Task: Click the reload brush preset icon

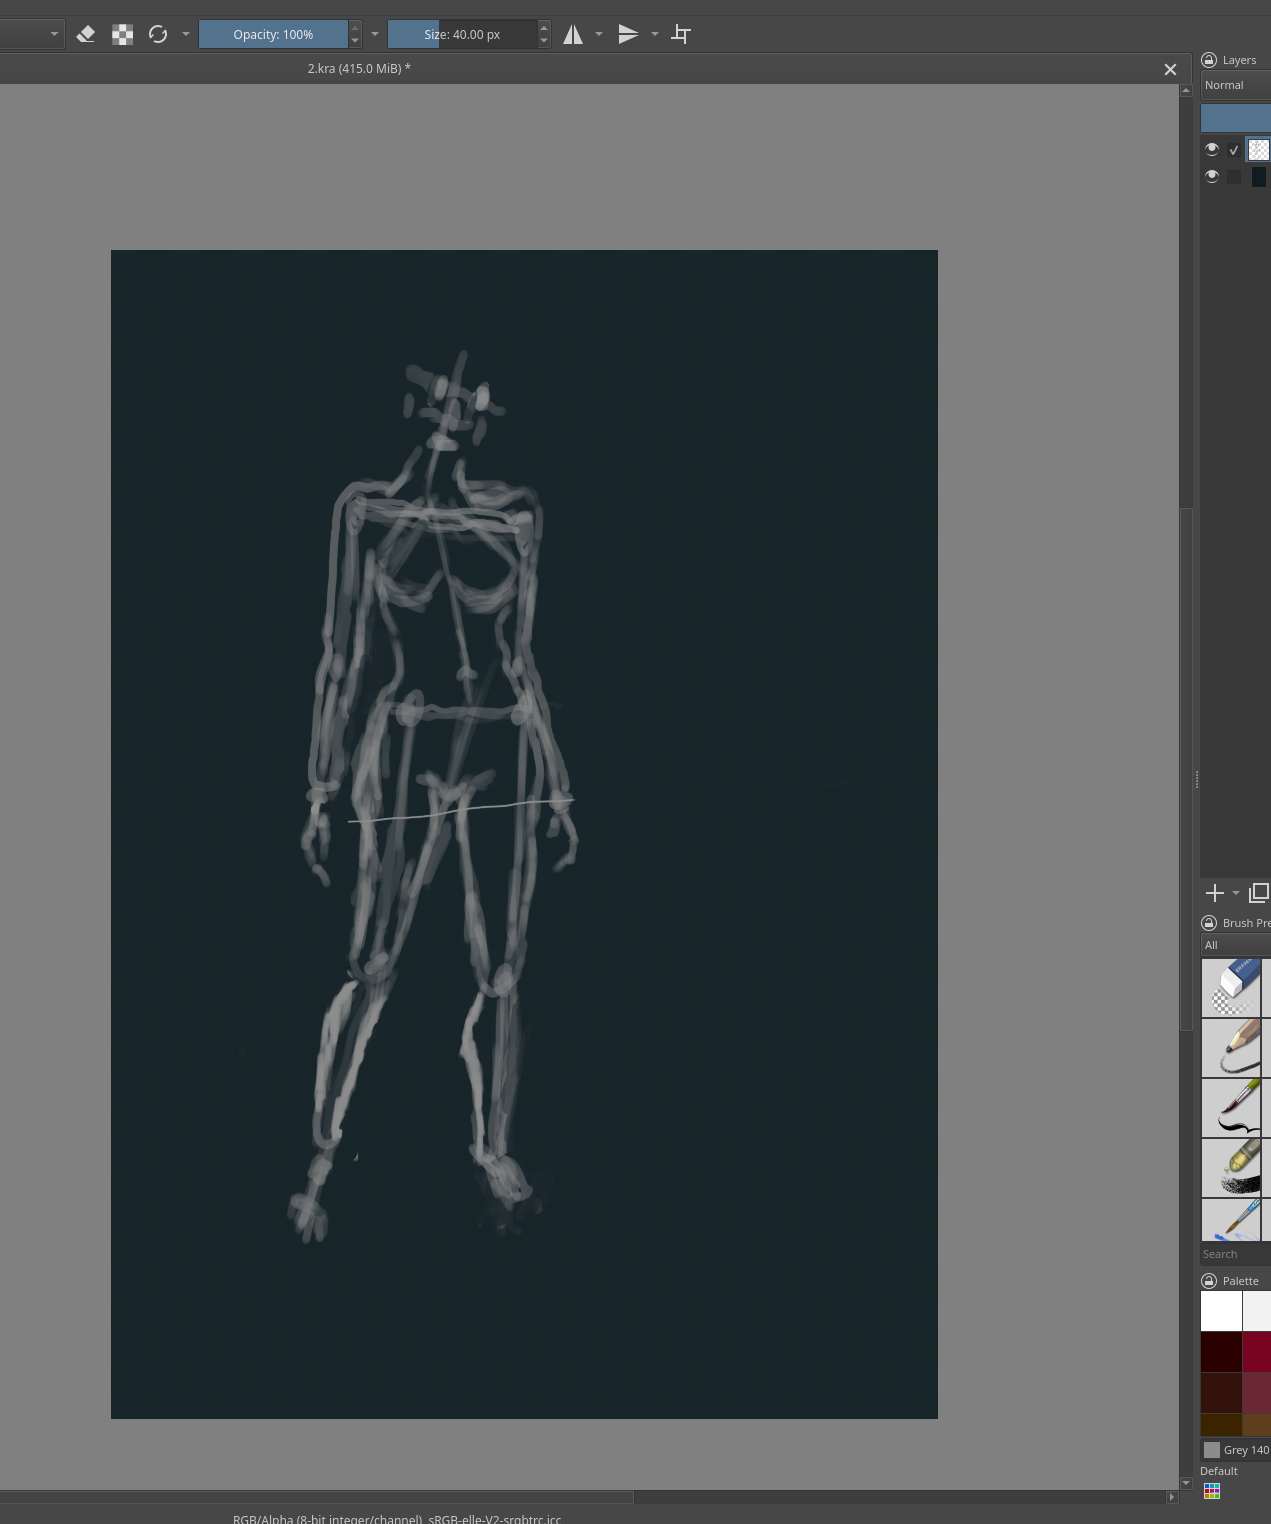Action: (x=158, y=34)
